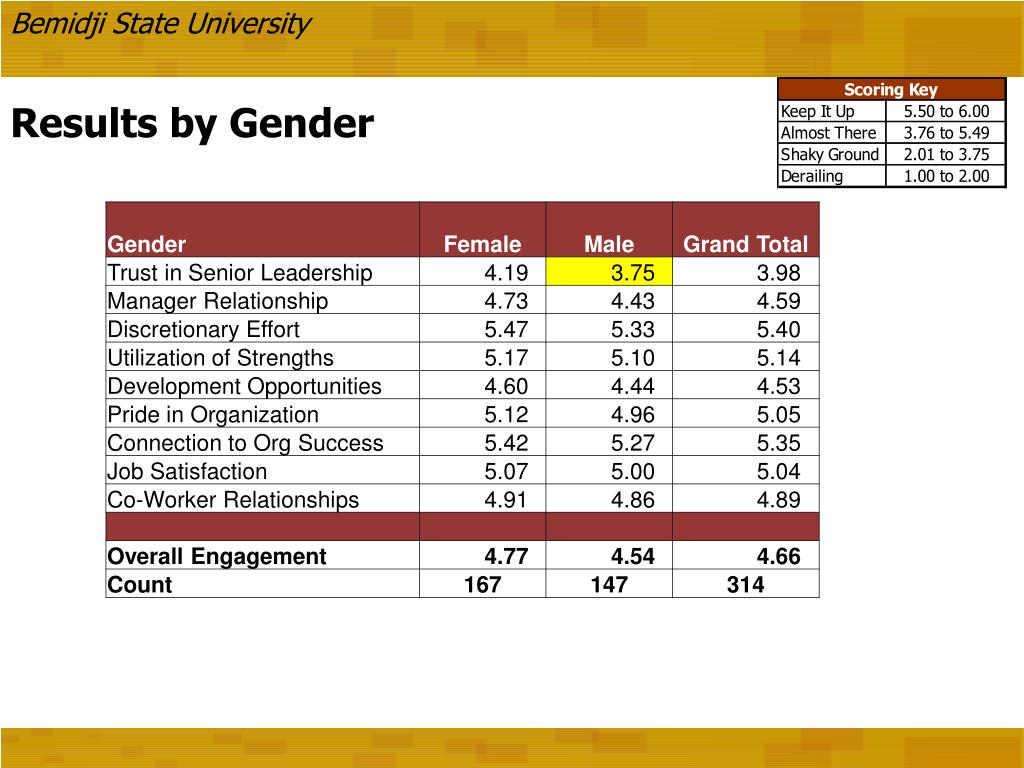The image size is (1024, 768).
Task: Click the Female value 4.73
Action: (x=505, y=301)
